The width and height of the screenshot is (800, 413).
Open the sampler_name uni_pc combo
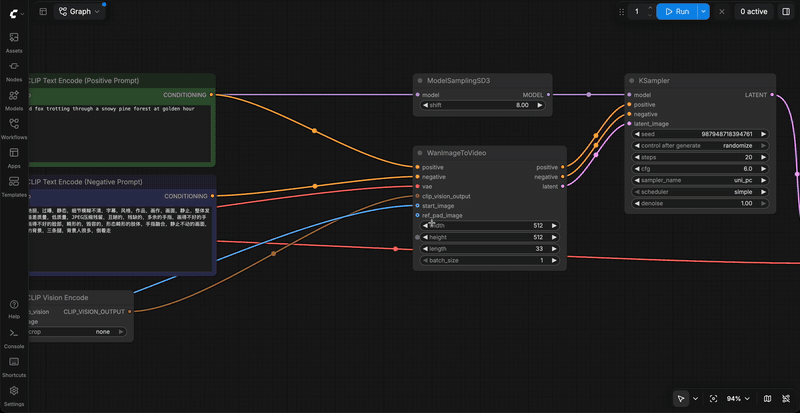[x=700, y=180]
